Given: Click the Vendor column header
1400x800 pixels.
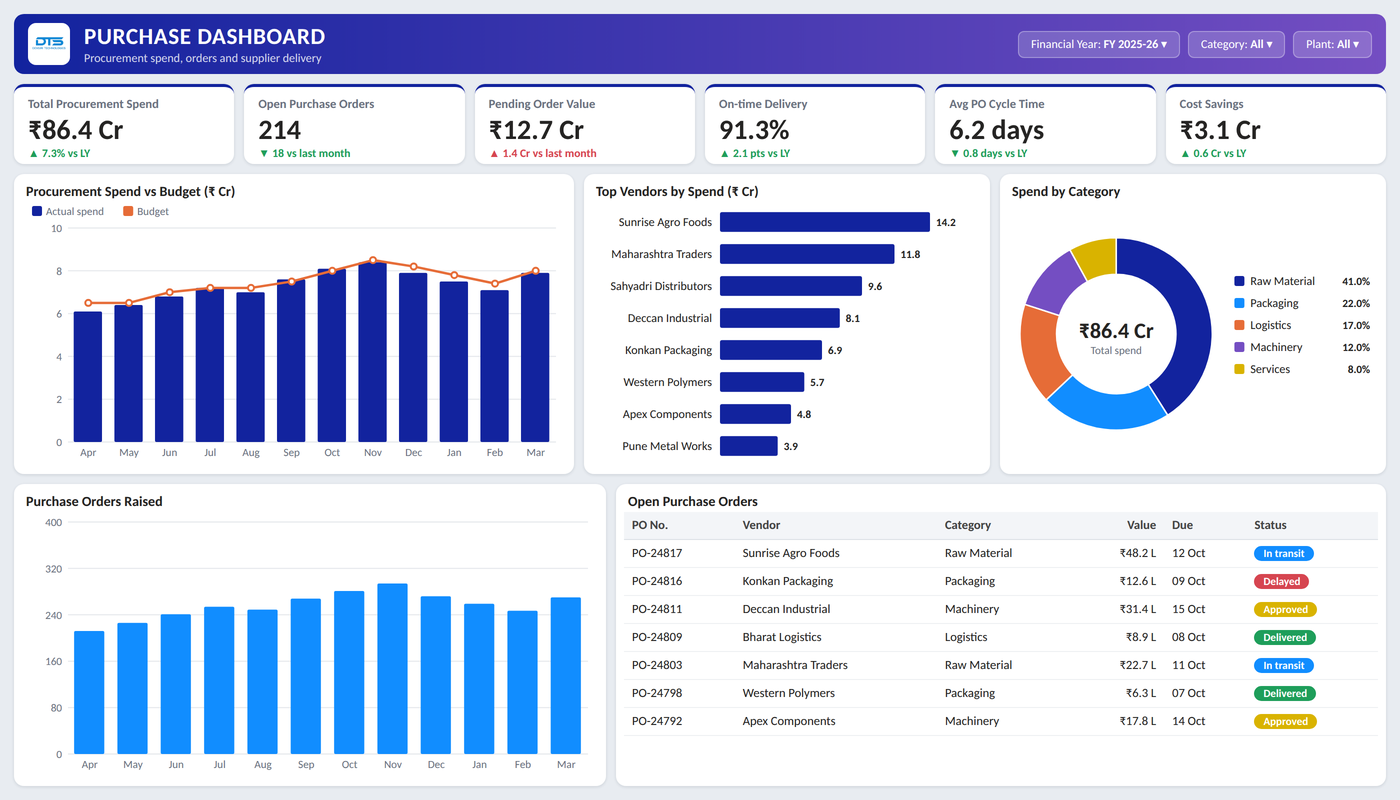Looking at the screenshot, I should point(761,525).
